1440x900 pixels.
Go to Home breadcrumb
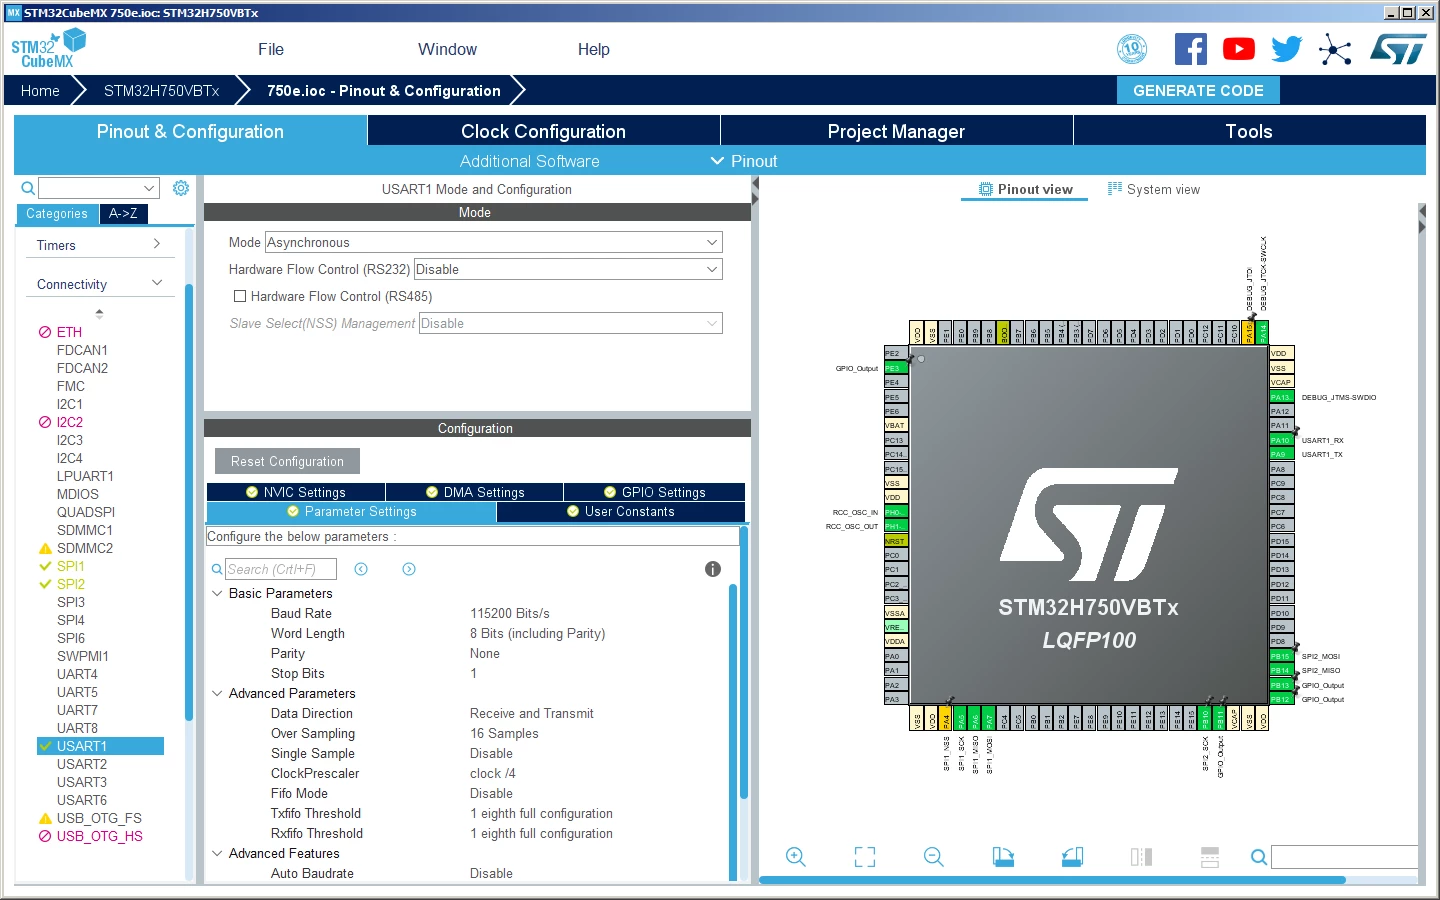(x=40, y=90)
